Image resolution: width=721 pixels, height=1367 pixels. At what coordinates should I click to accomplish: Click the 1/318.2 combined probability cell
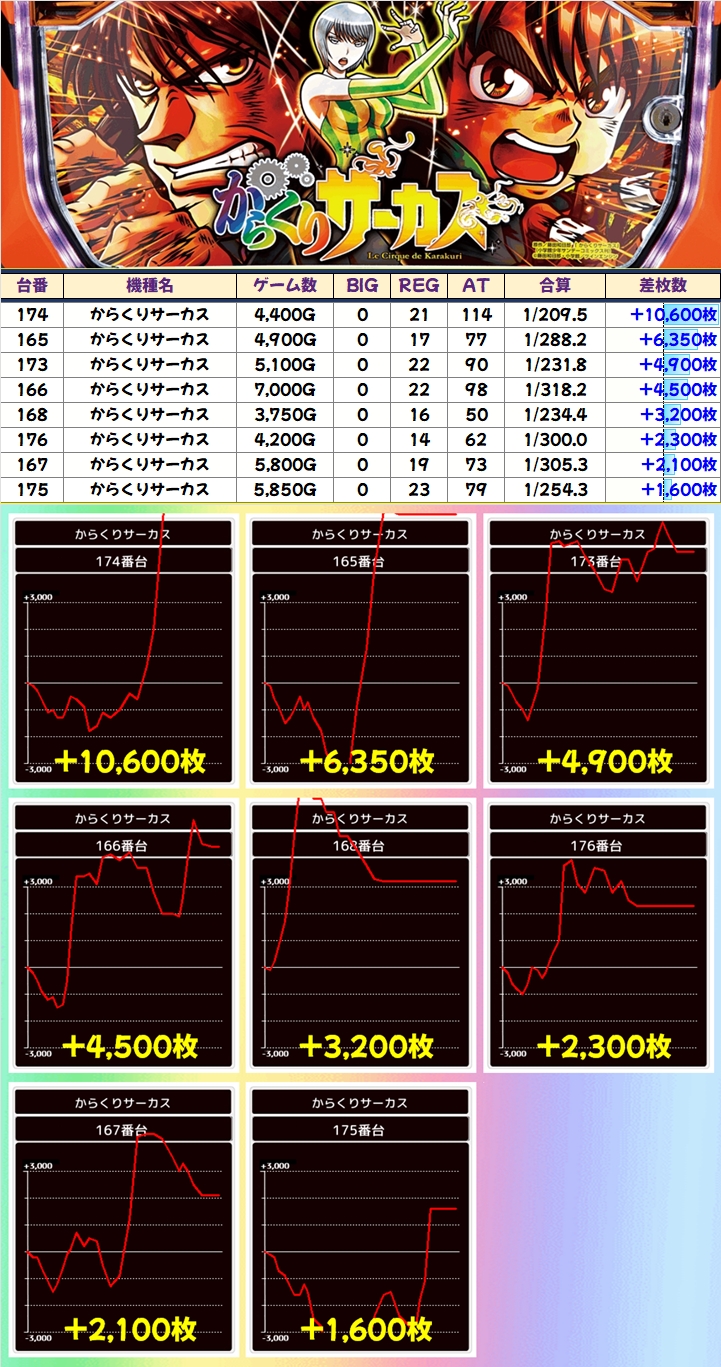click(x=554, y=389)
